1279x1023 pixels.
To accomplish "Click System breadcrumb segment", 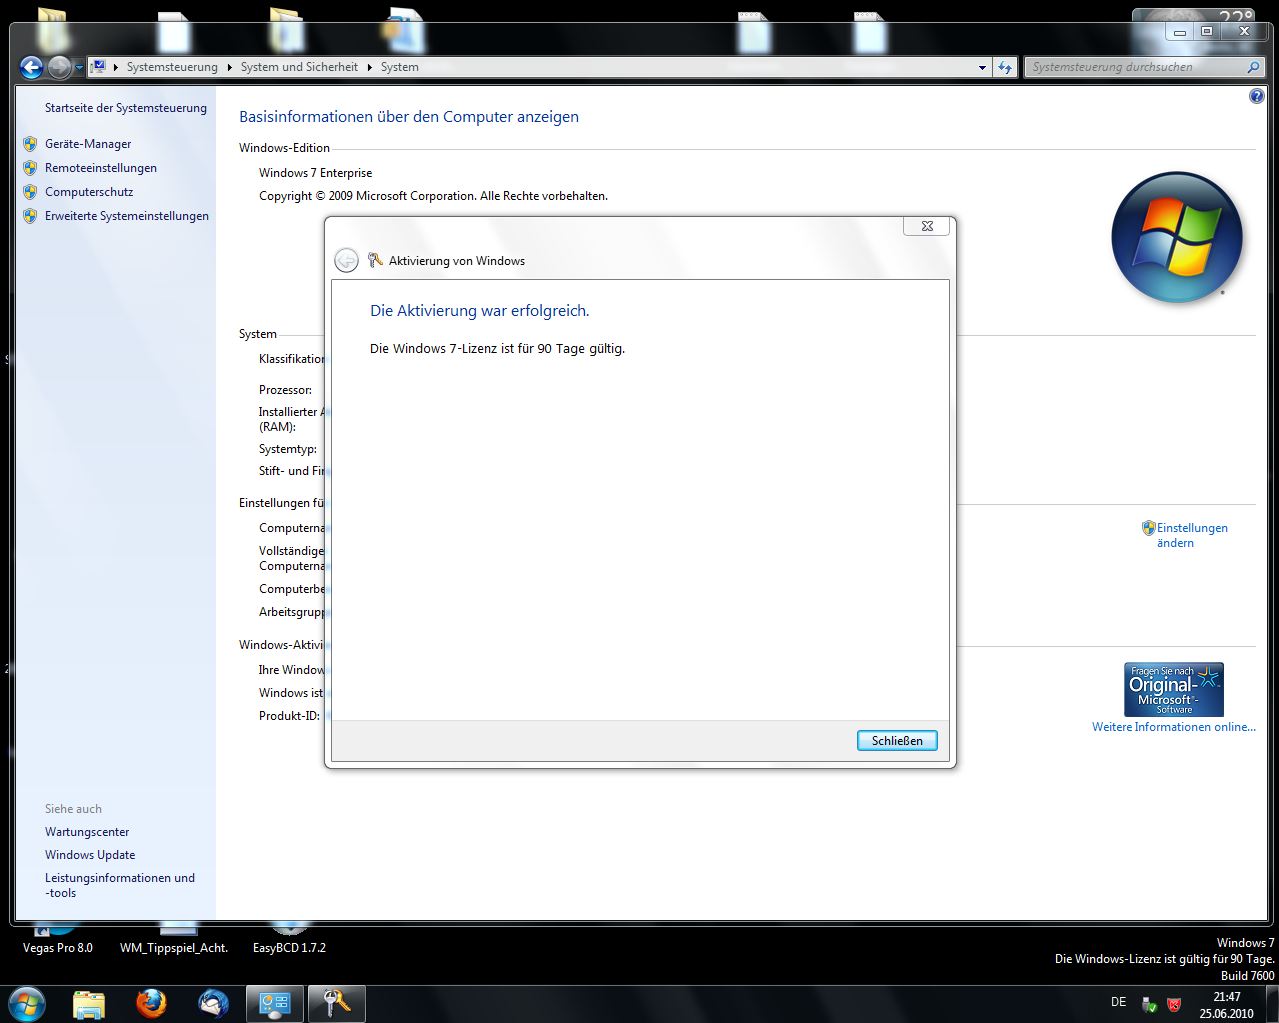I will 400,67.
